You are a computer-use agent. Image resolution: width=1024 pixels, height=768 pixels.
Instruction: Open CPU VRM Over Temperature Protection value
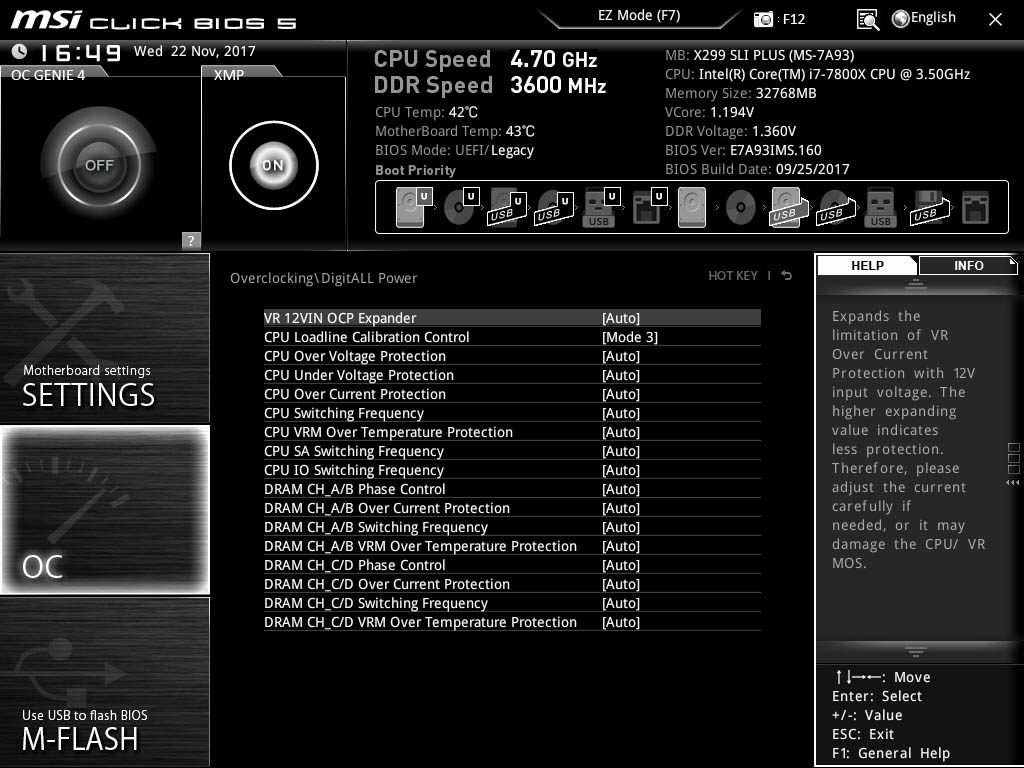pyautogui.click(x=620, y=432)
